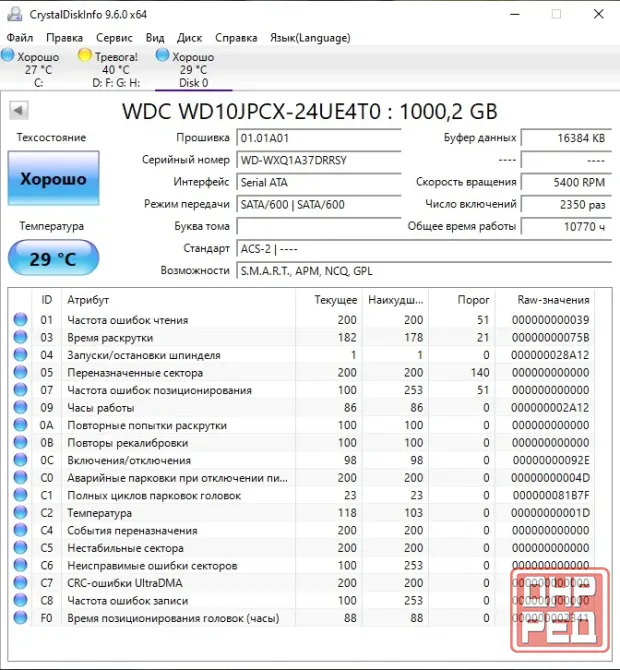Image resolution: width=620 pixels, height=670 pixels.
Task: Open the Сервис menu
Action: pyautogui.click(x=114, y=38)
